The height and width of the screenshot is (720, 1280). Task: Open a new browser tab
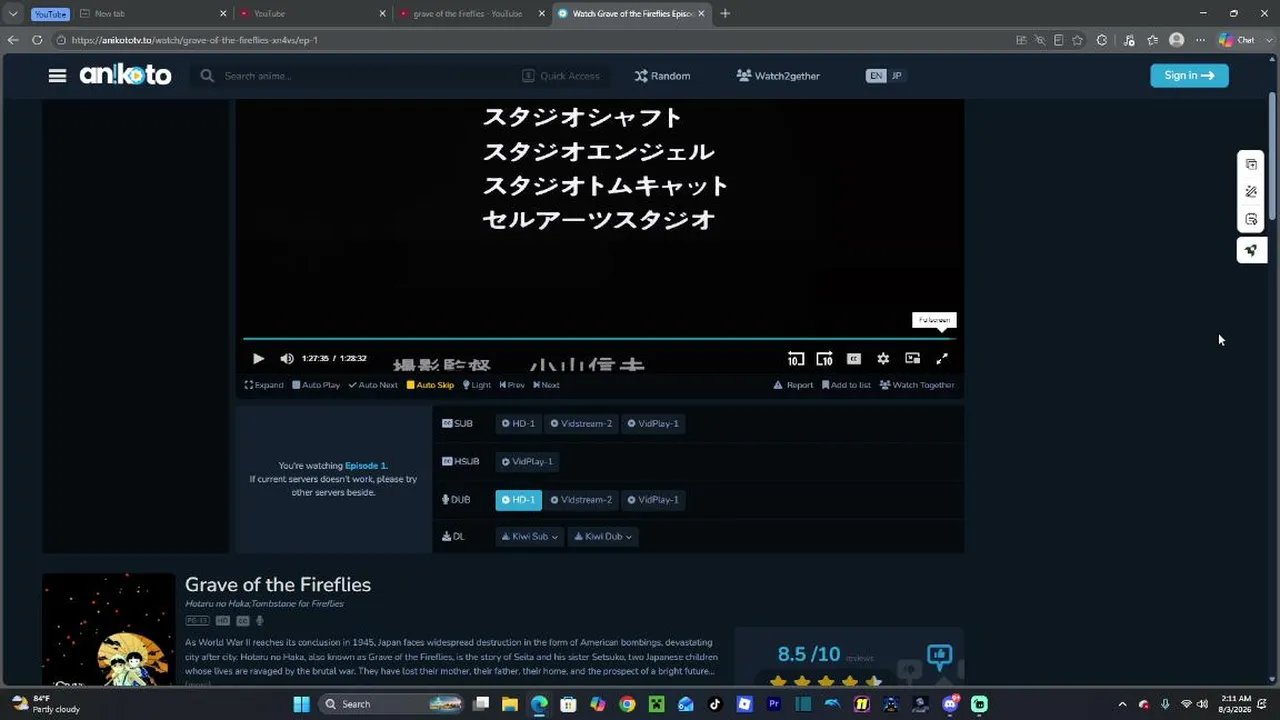725,14
